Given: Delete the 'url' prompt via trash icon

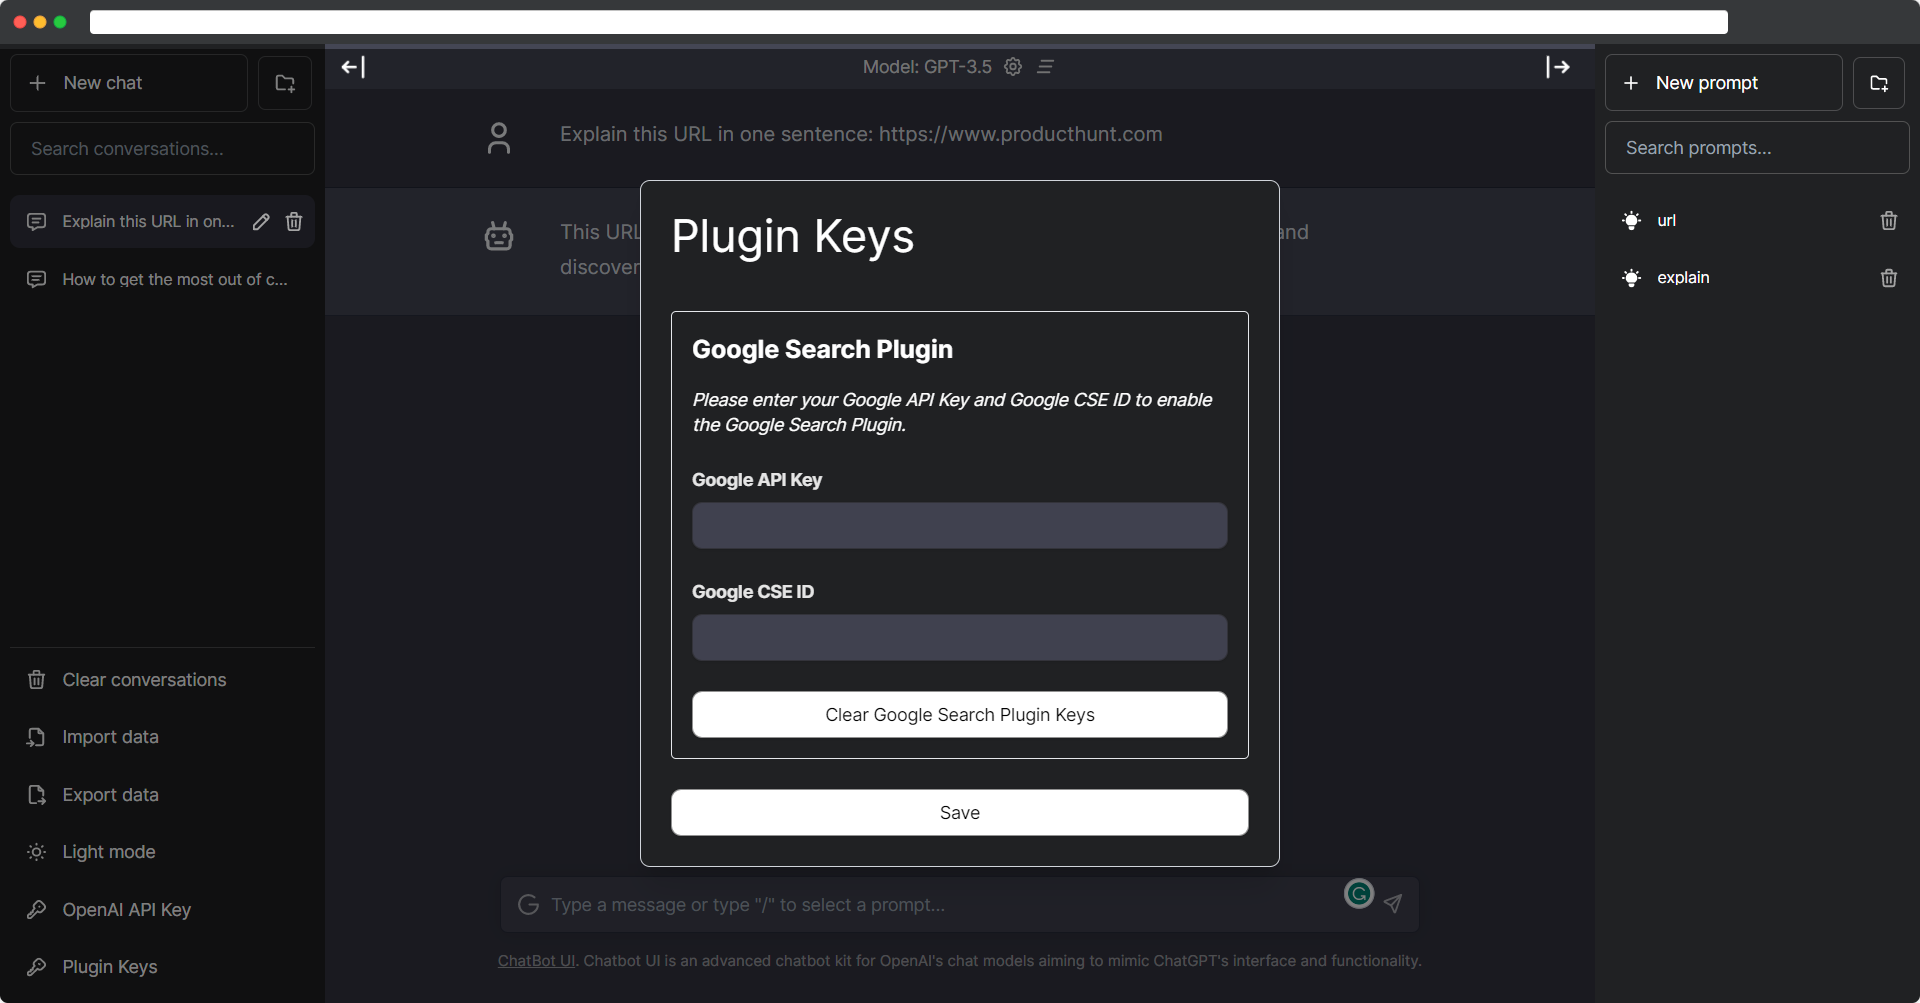Looking at the screenshot, I should [x=1888, y=220].
